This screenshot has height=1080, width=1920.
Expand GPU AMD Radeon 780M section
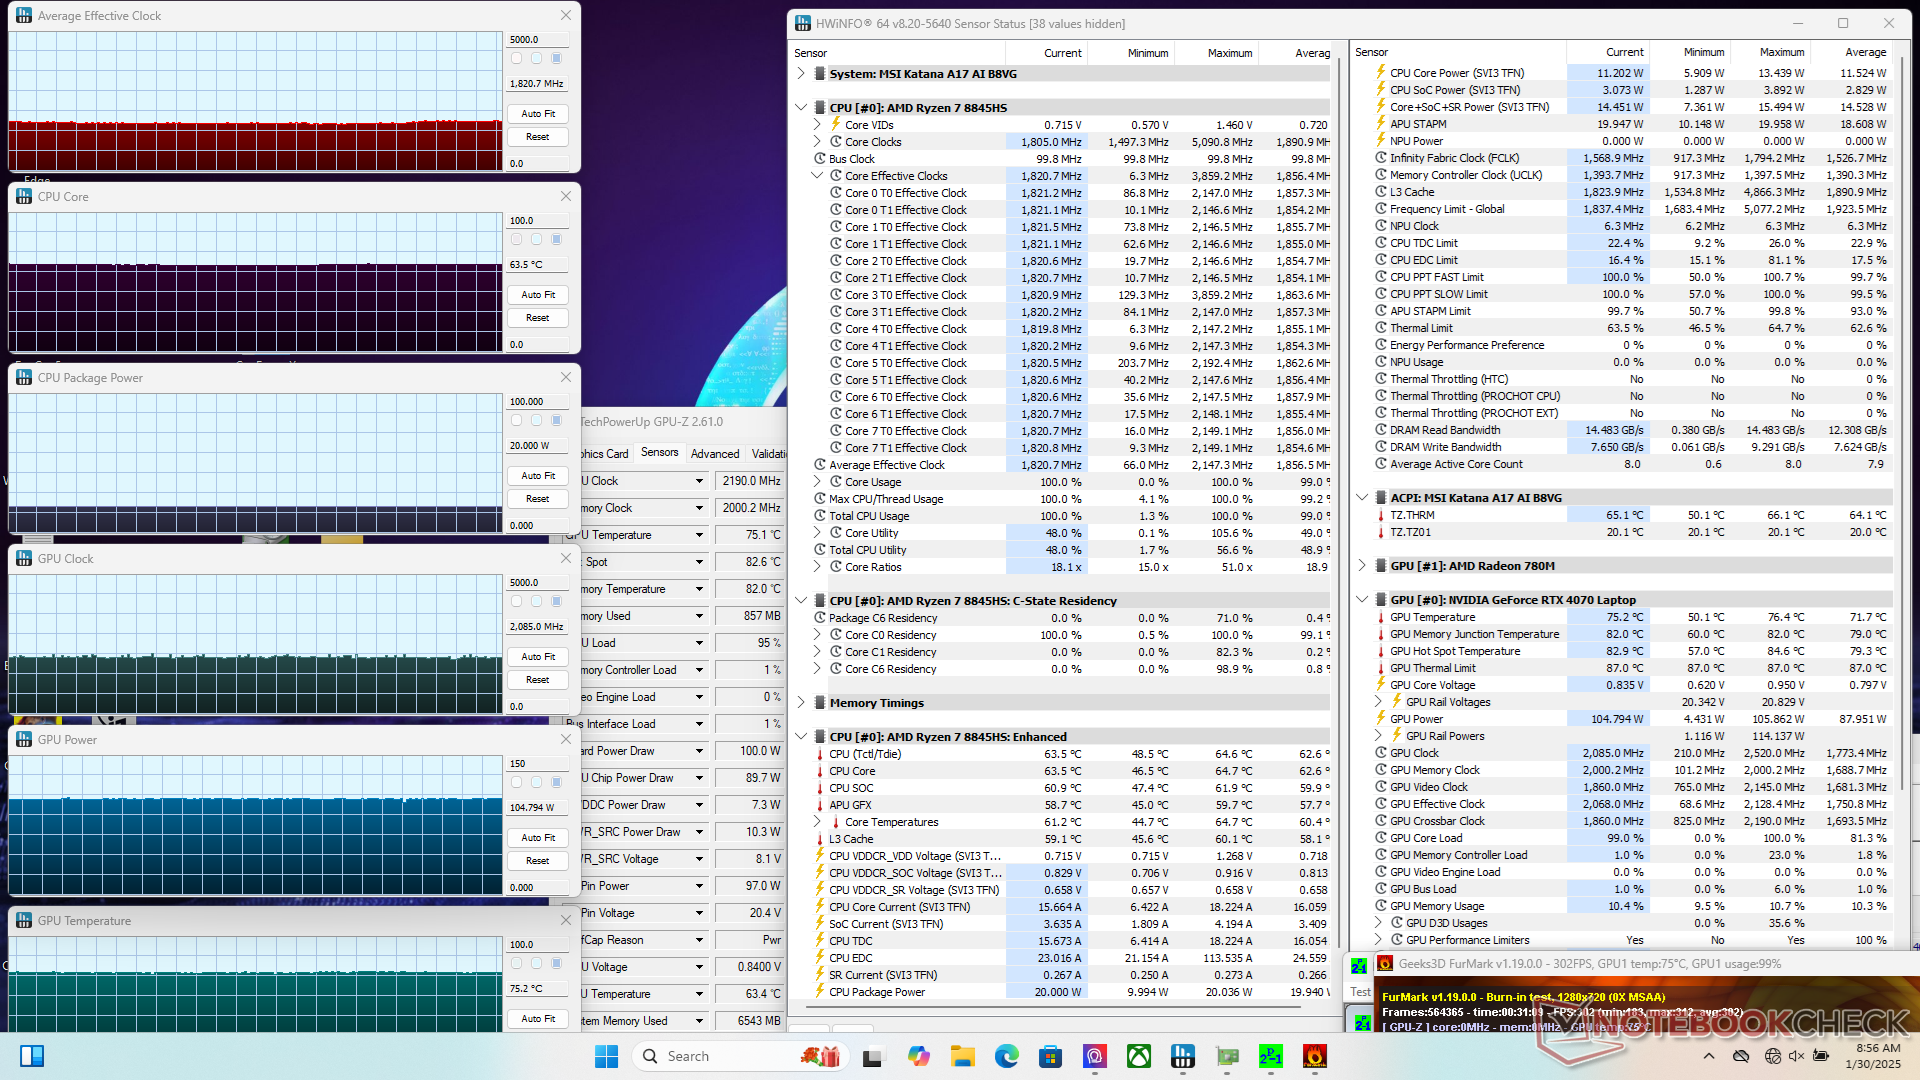click(1362, 566)
